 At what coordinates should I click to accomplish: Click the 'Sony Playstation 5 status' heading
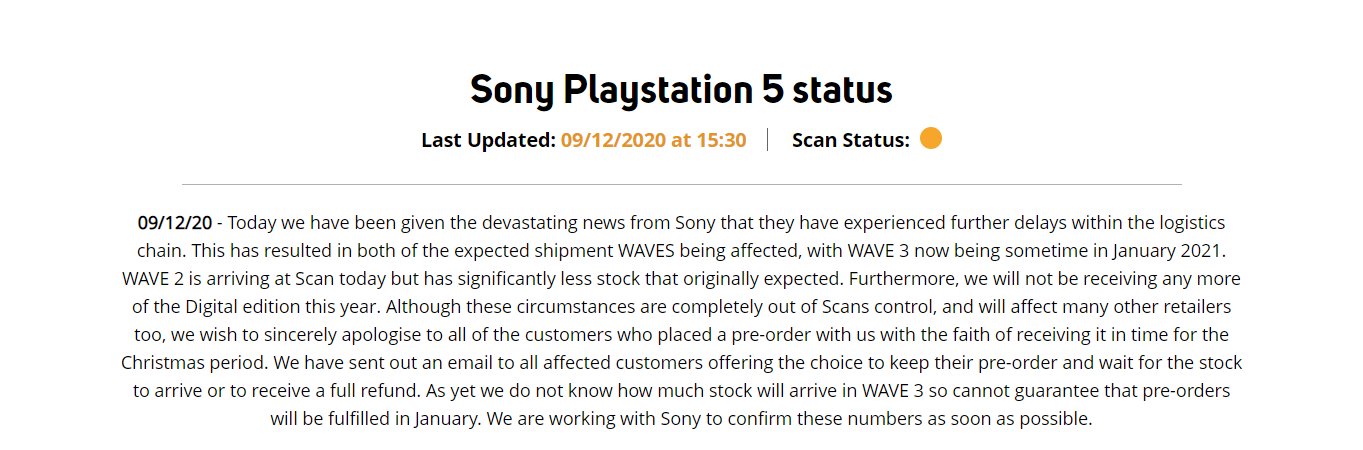(x=681, y=90)
